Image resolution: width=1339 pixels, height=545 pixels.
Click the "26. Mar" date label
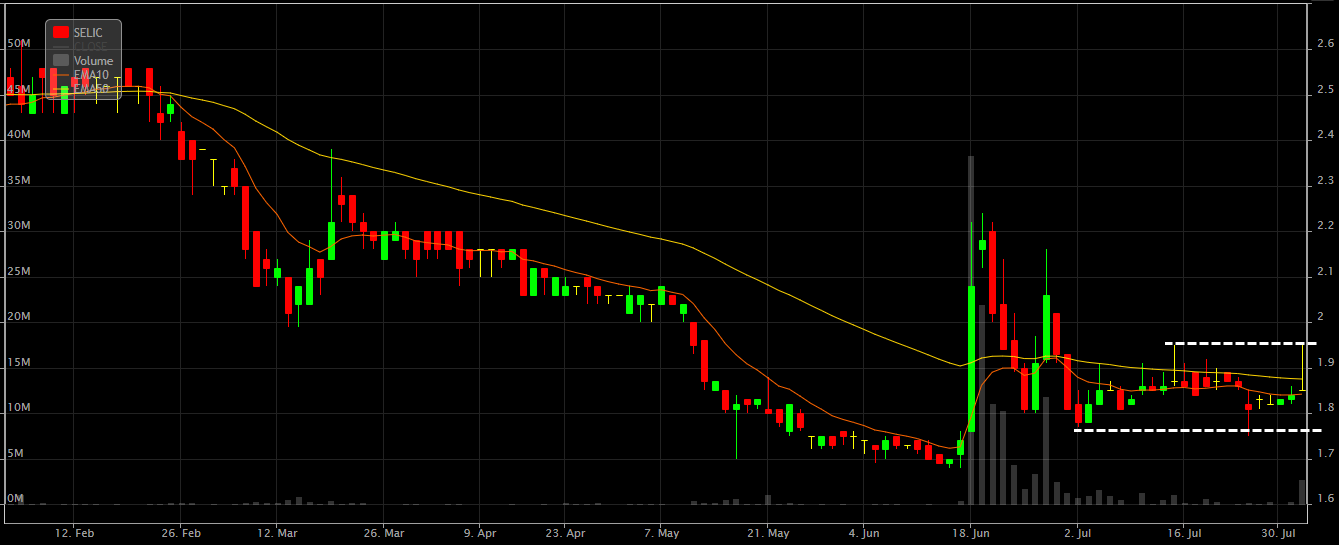(384, 533)
